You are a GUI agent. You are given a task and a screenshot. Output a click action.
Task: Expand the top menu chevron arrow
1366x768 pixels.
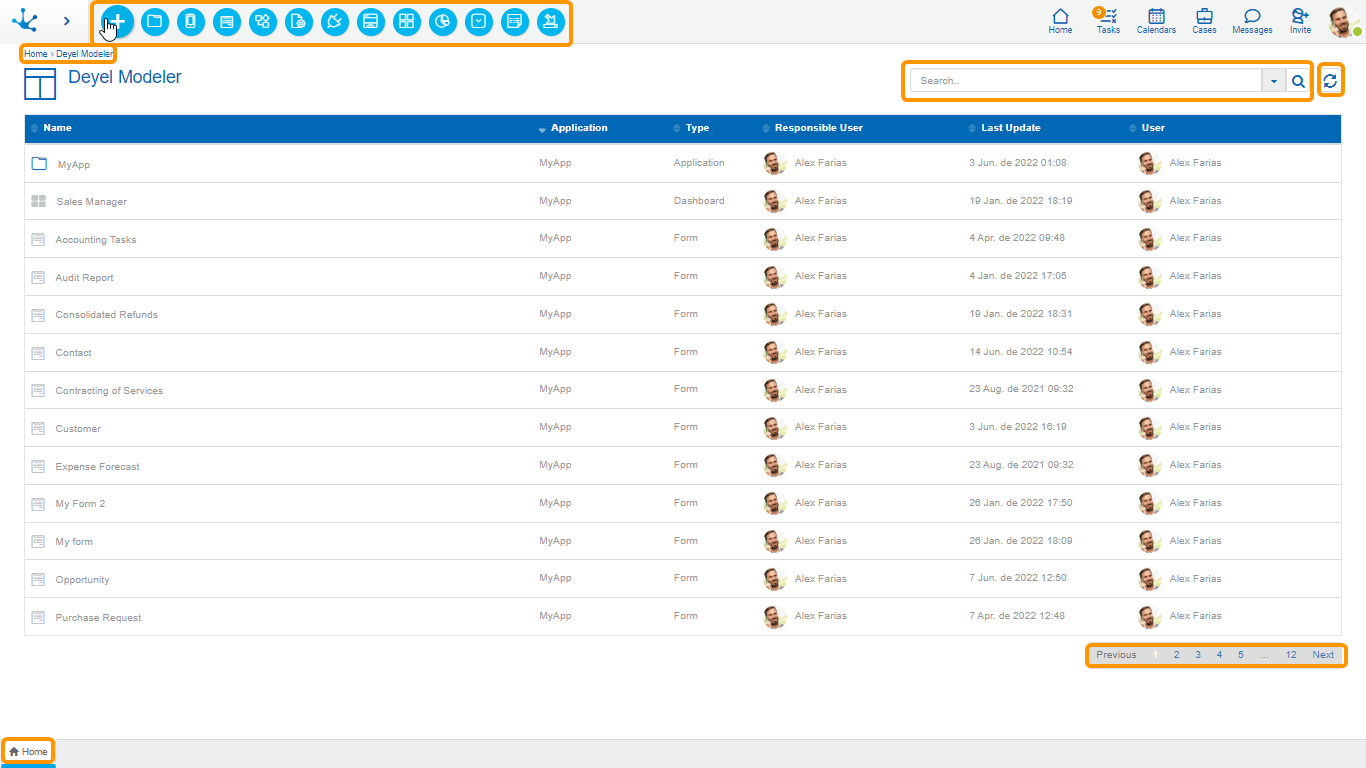pyautogui.click(x=67, y=20)
